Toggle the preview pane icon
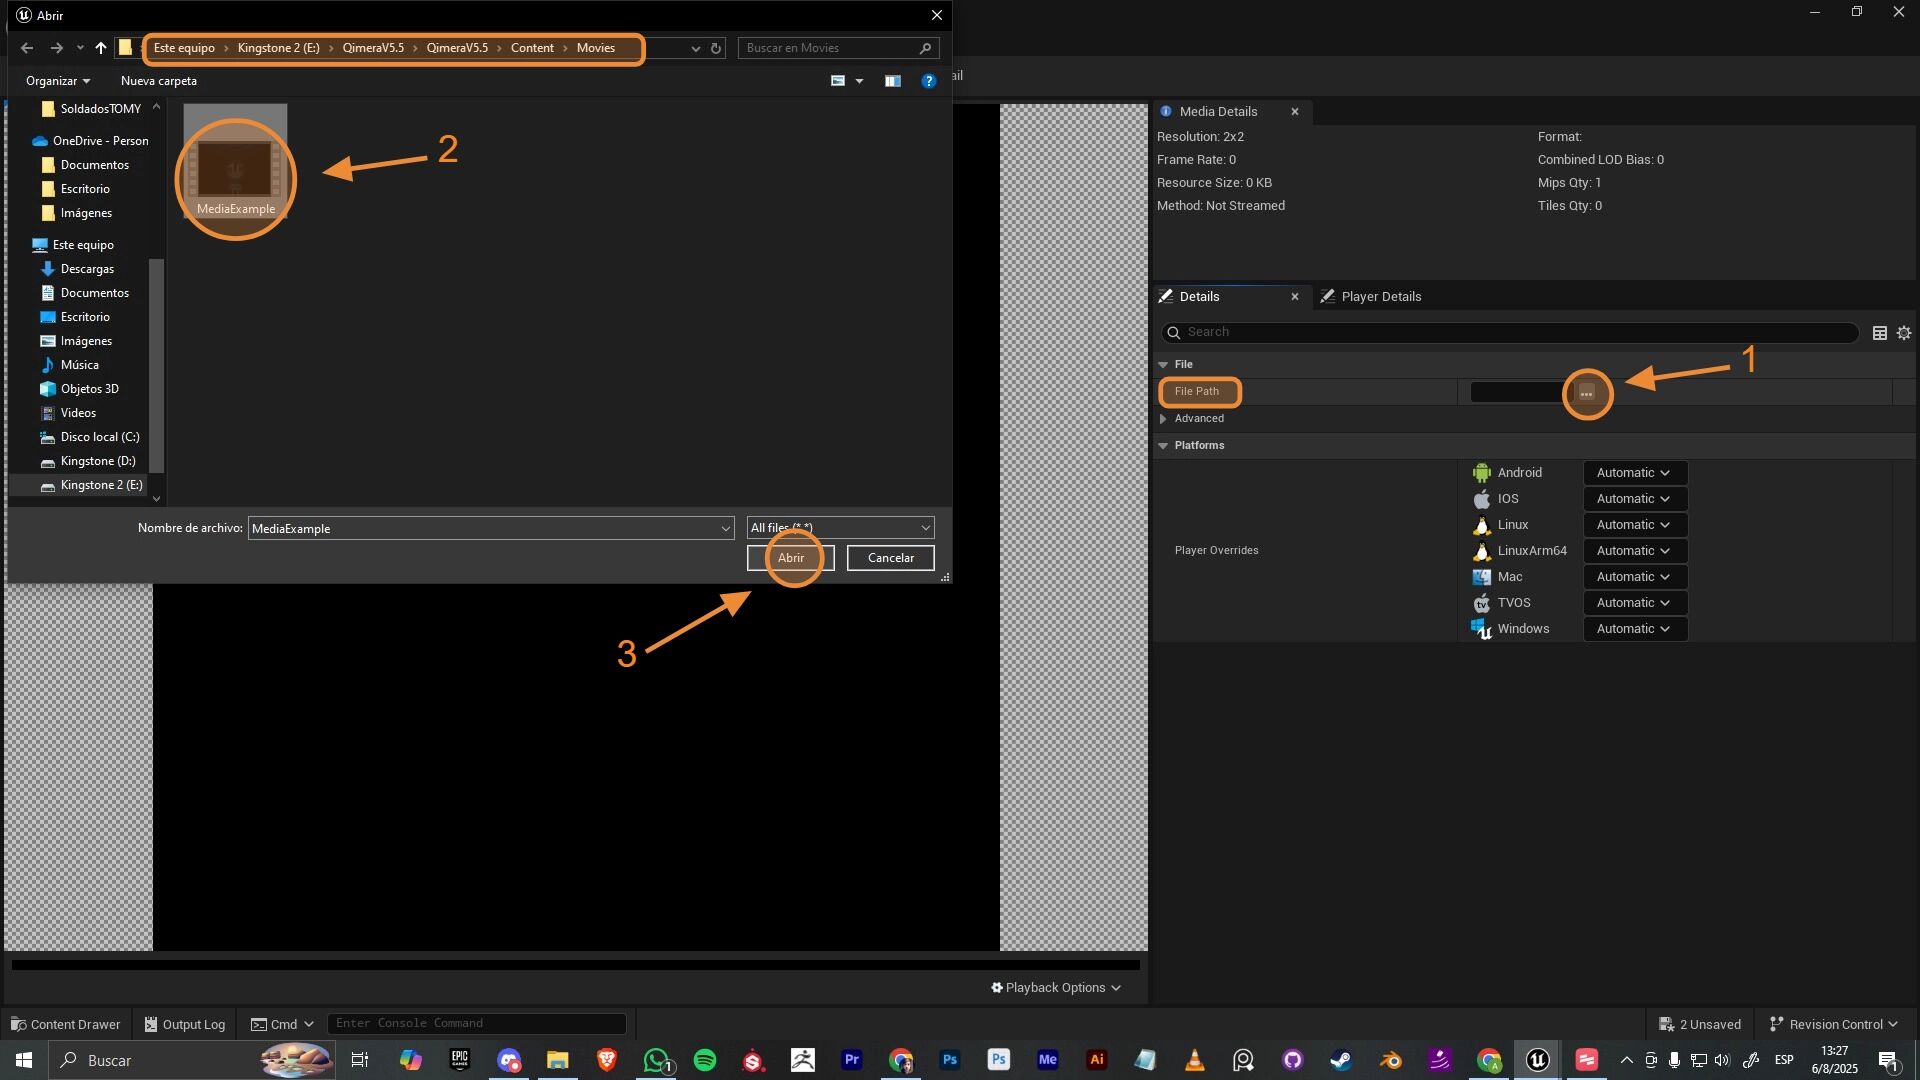The image size is (1920, 1080). [892, 81]
